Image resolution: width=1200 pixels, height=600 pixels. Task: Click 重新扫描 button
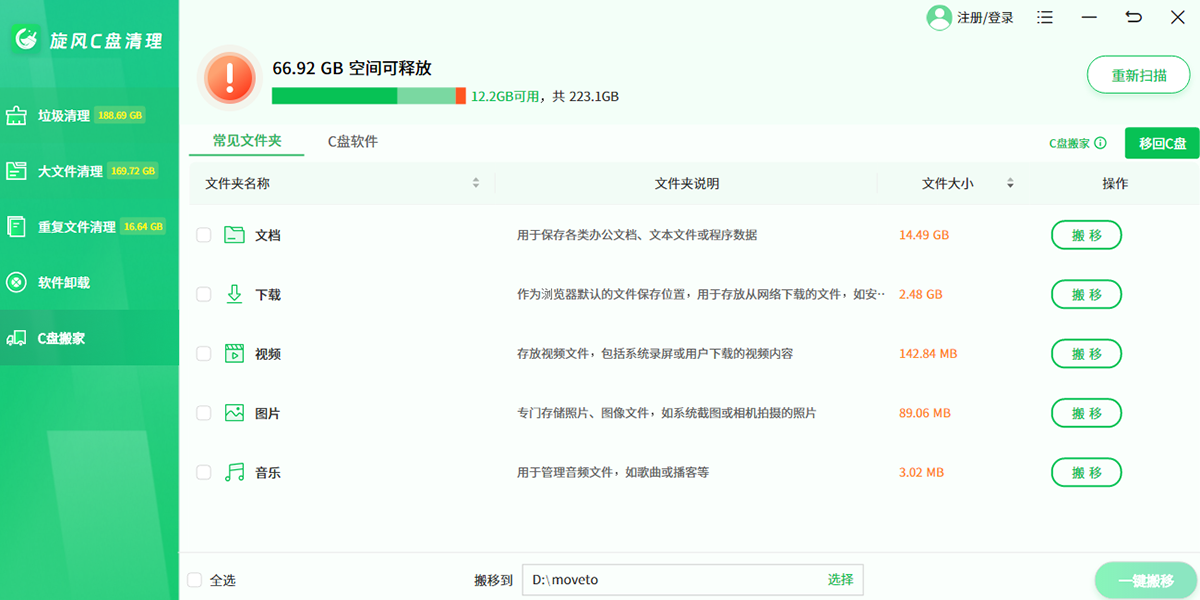point(1139,75)
